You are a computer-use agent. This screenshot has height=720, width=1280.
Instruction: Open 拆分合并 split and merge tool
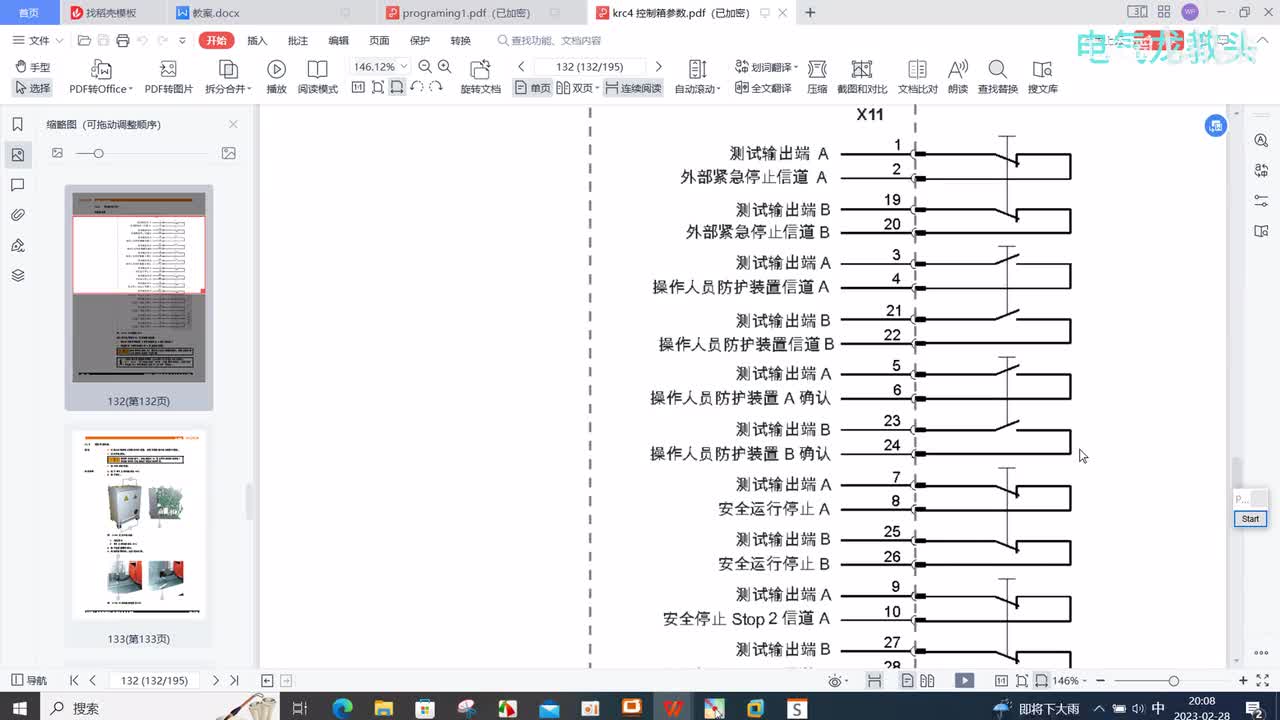tap(228, 77)
